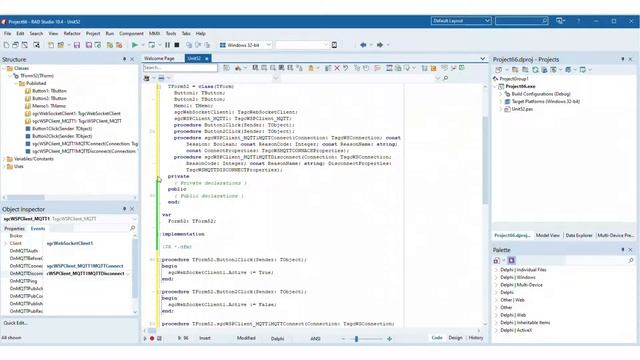Click the Object Inspector search magnifier

(132, 228)
